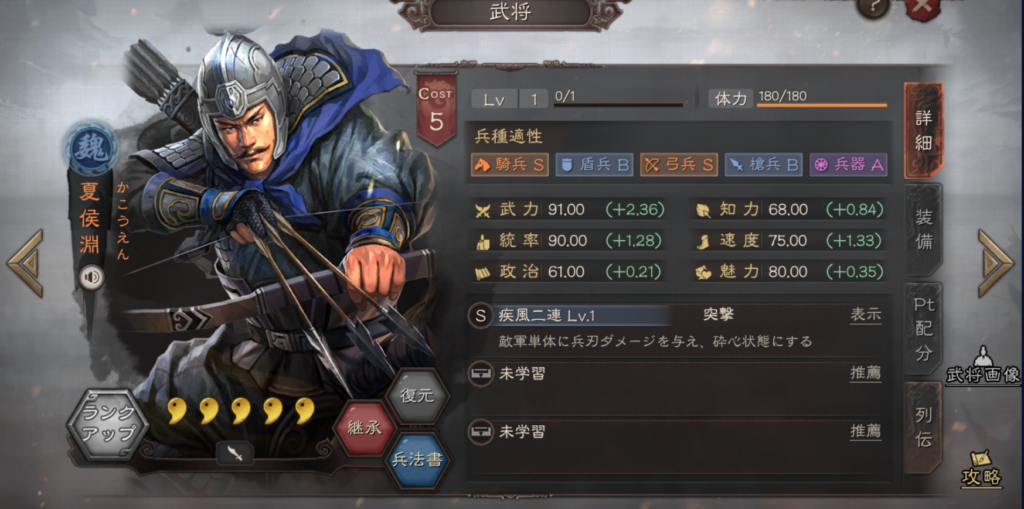The width and height of the screenshot is (1024, 509).
Task: Select the 弓兵 S archer aptitude badge
Action: [679, 165]
